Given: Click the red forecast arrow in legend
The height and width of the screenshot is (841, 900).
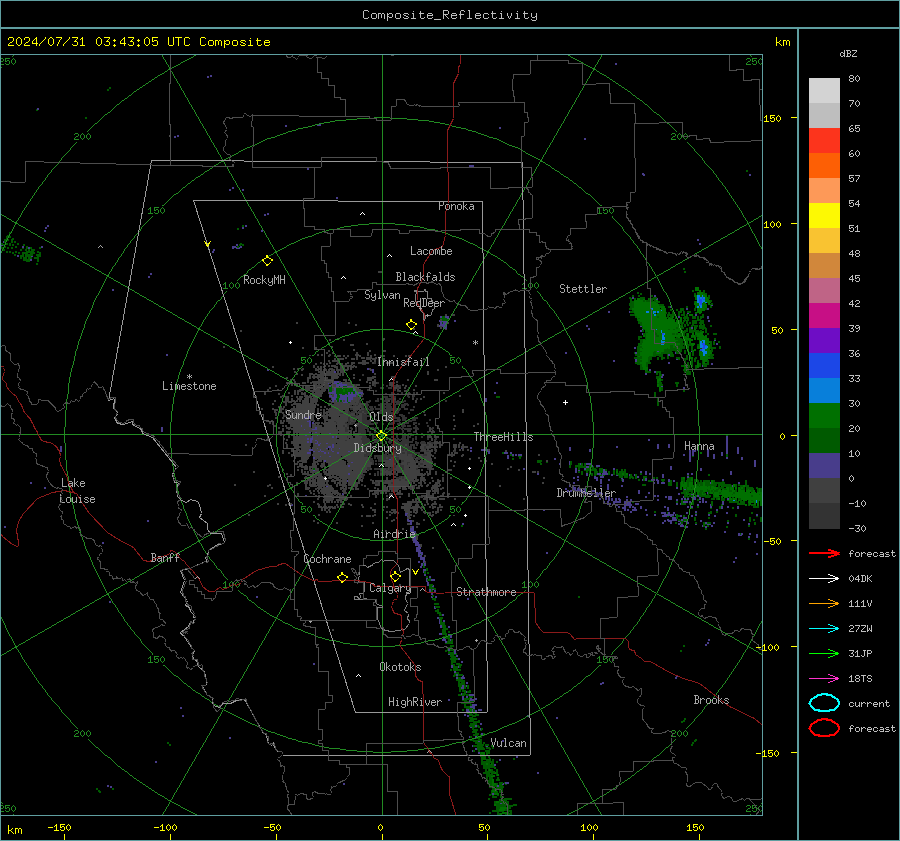Looking at the screenshot, I should pos(824,553).
